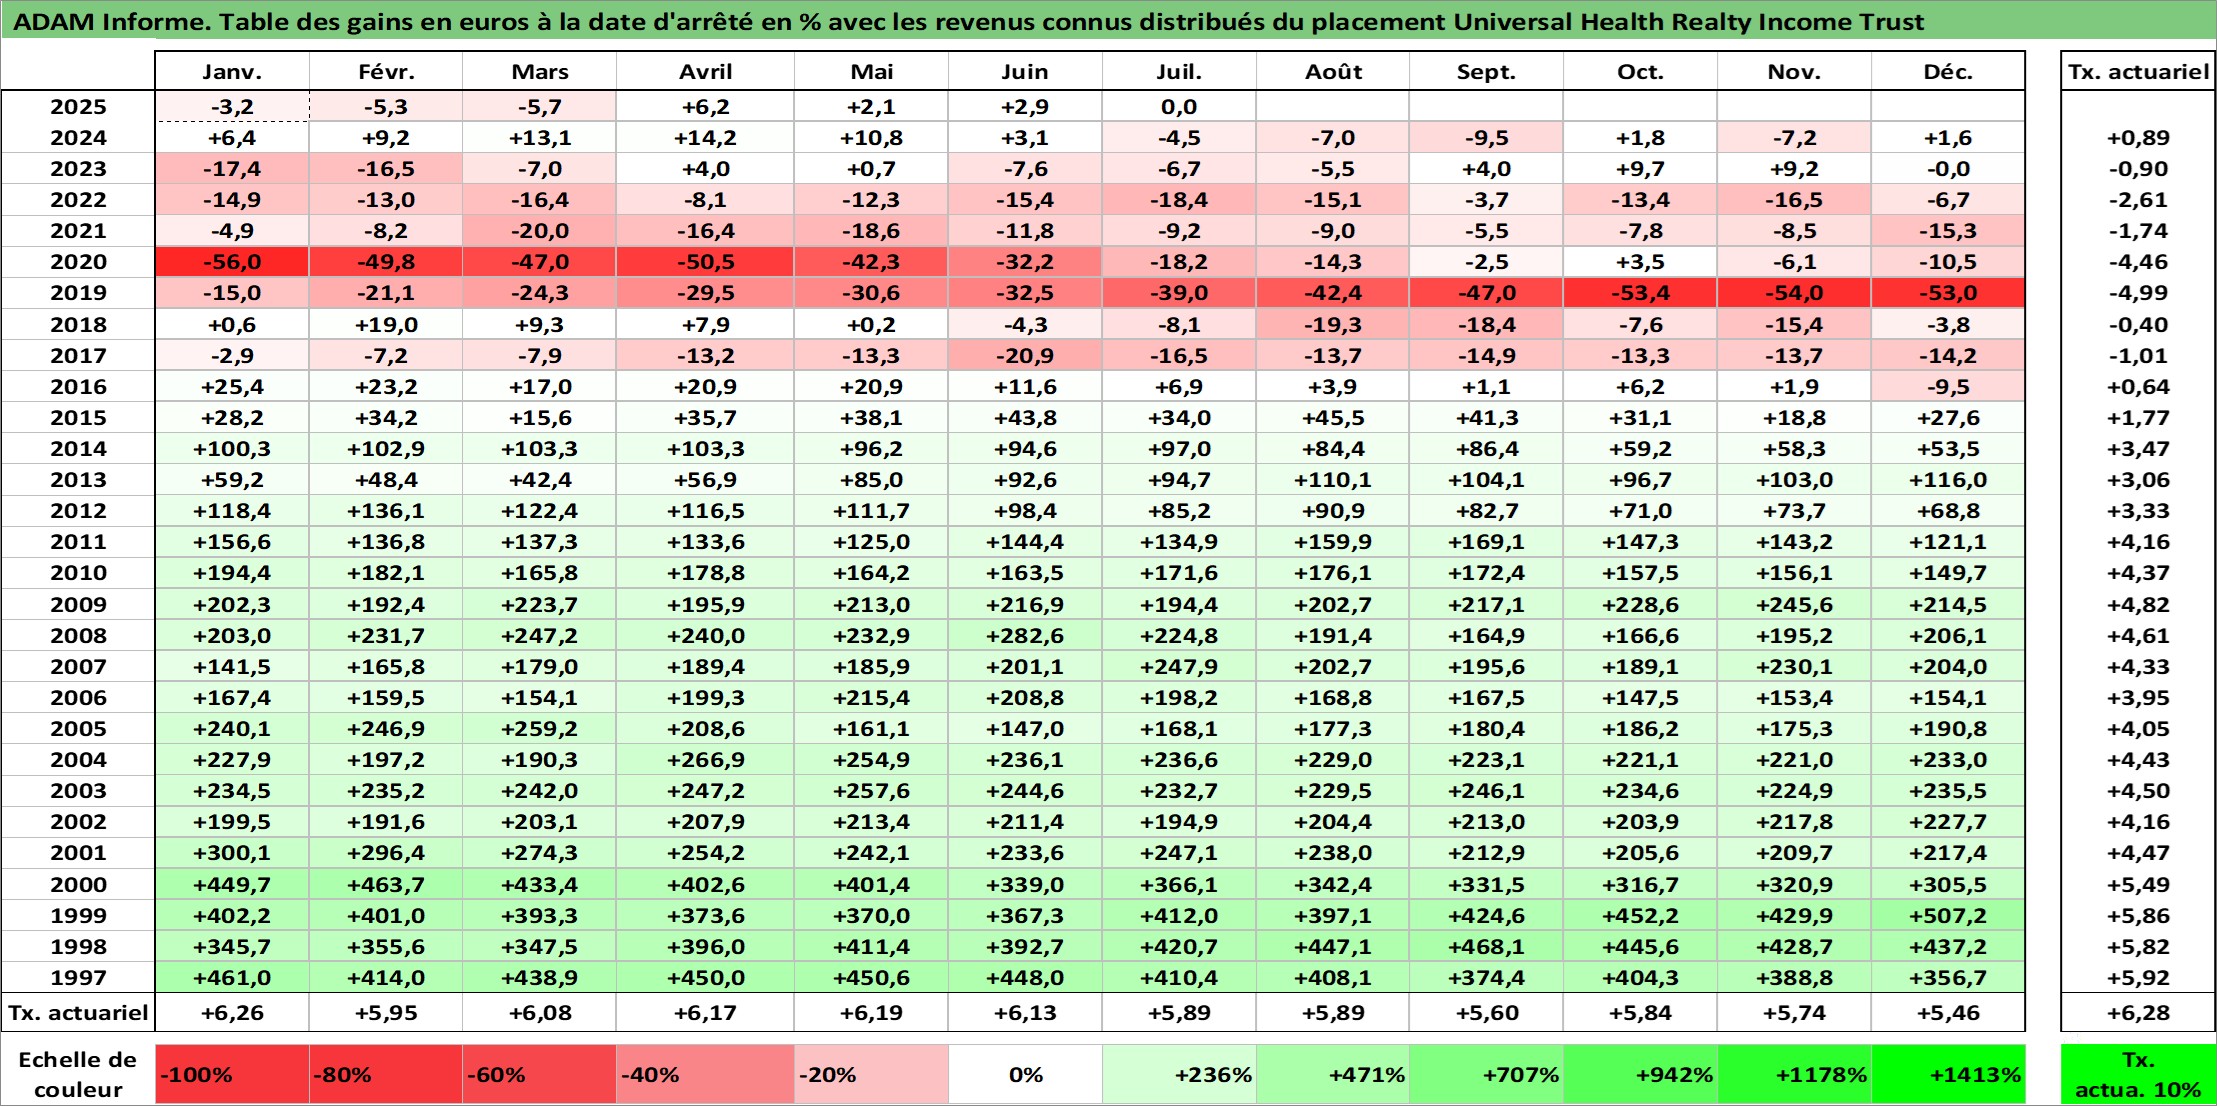Click the +25,4 cell for January 2016
This screenshot has width=2217, height=1106.
(232, 387)
